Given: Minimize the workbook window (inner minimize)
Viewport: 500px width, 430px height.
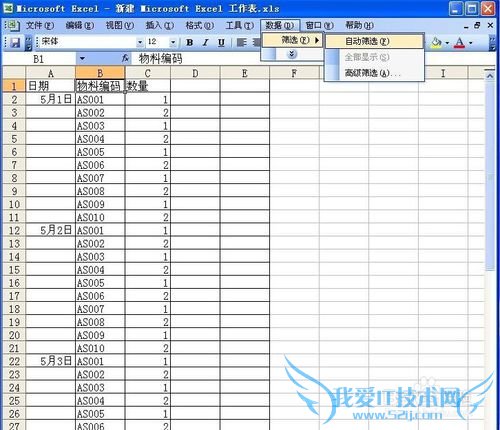Looking at the screenshot, I should pyautogui.click(x=466, y=26).
